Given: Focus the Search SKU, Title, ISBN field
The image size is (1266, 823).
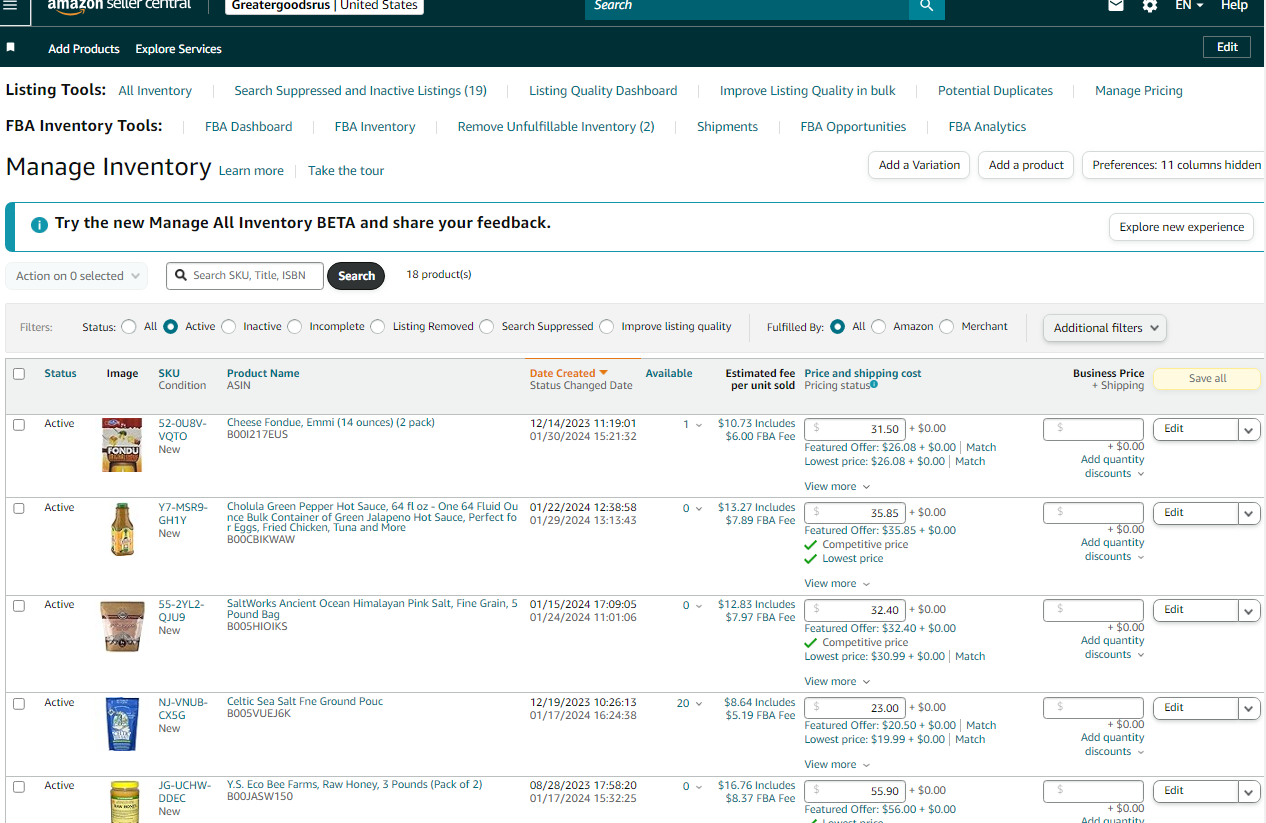Looking at the screenshot, I should coord(245,276).
